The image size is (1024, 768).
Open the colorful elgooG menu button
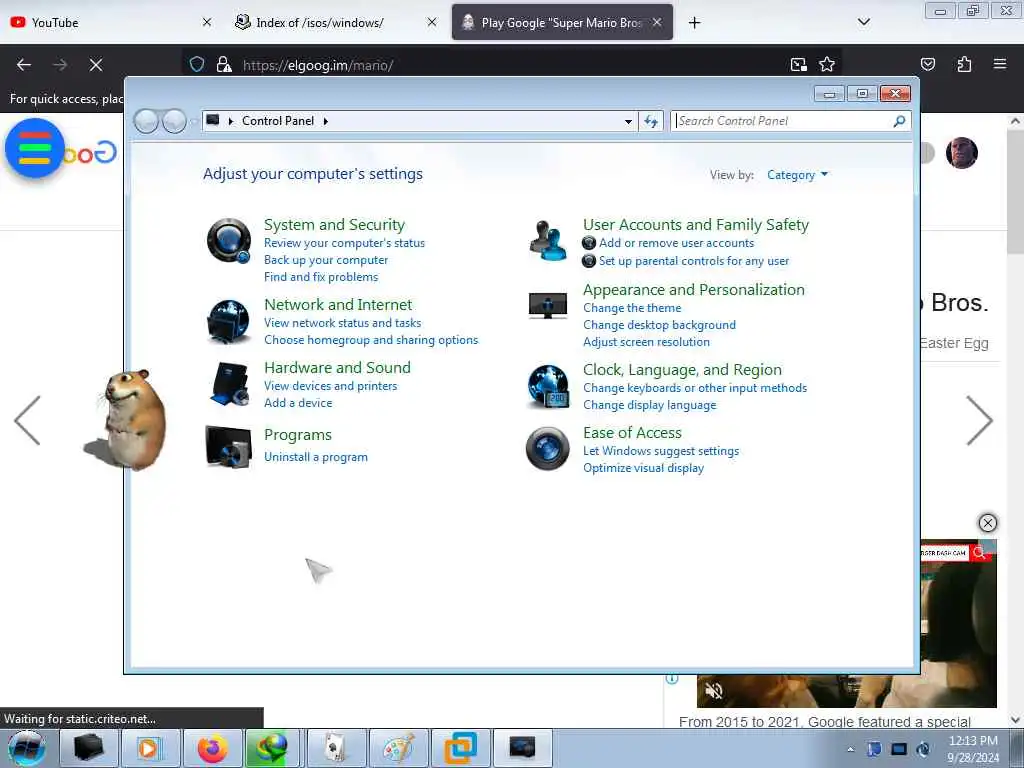35,148
